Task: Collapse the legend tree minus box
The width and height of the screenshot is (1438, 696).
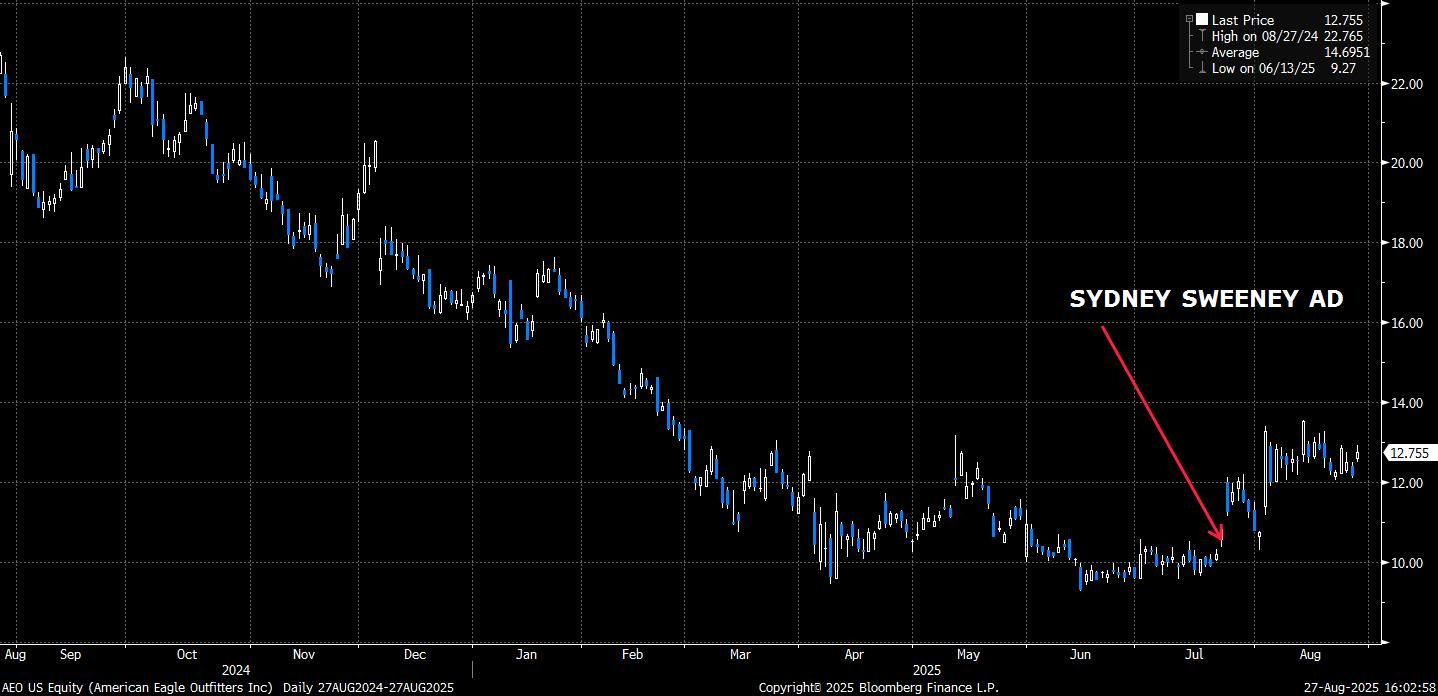Action: (x=1189, y=19)
